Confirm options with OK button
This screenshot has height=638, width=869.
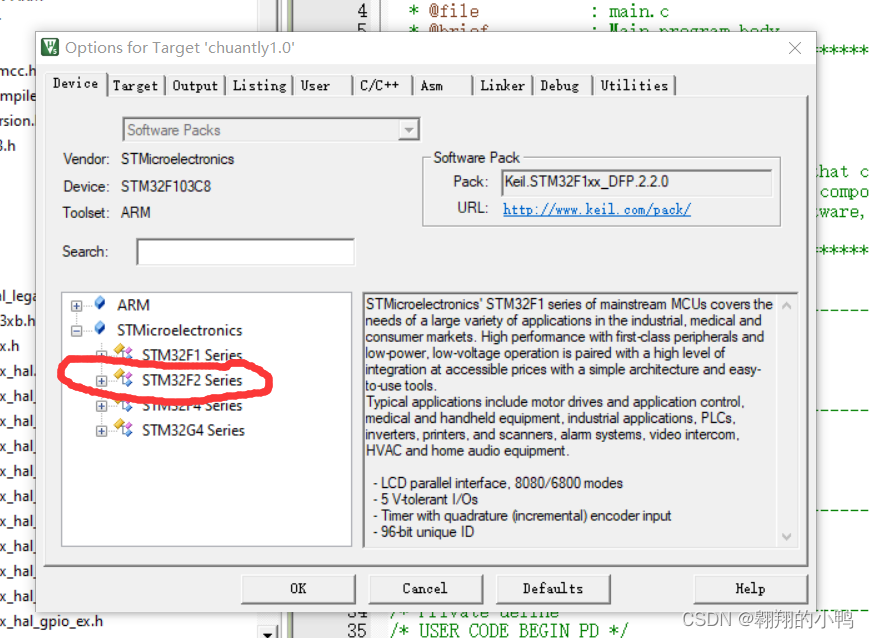(298, 589)
